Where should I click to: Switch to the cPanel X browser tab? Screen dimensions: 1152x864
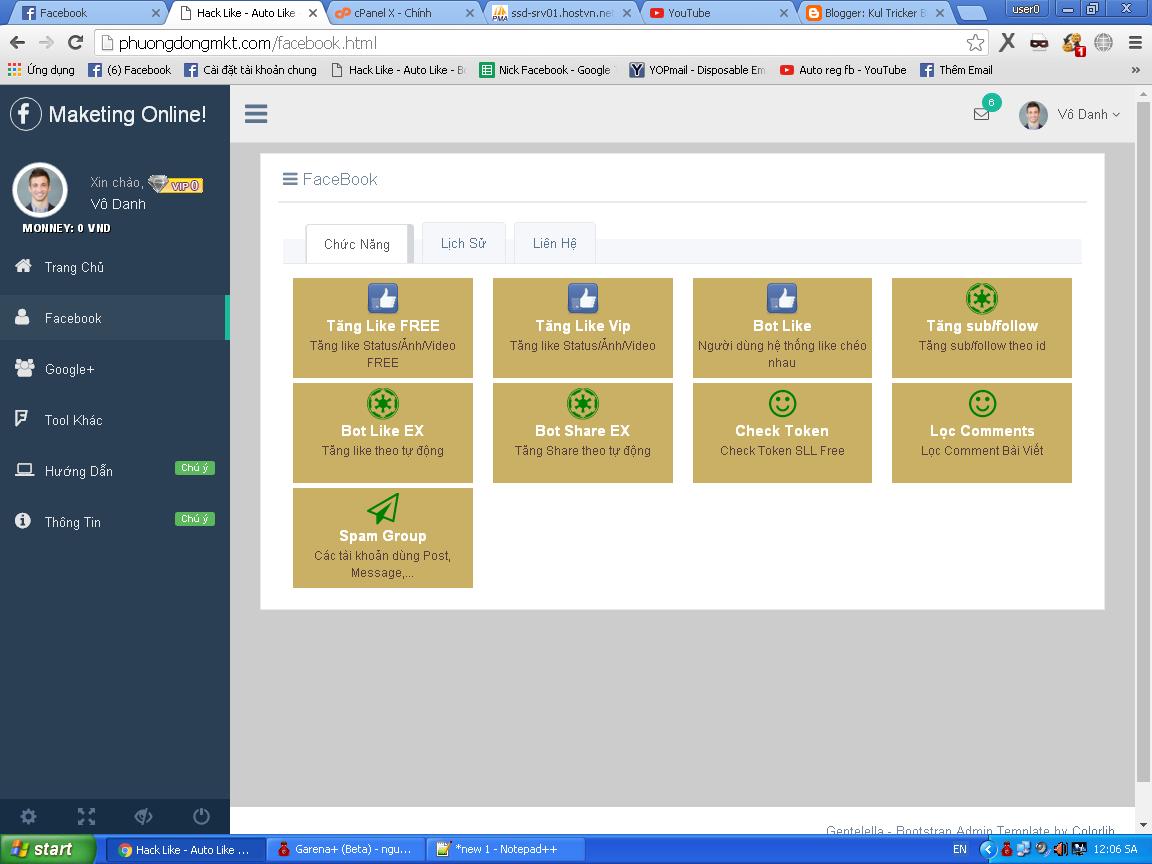pos(403,12)
